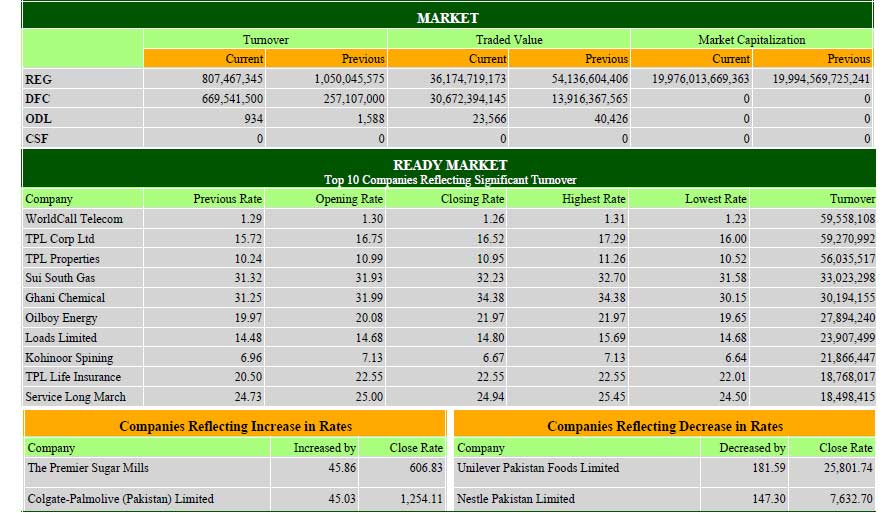Click Ghani Chemical highest rate 34.38
This screenshot has height=513, width=889.
point(612,298)
